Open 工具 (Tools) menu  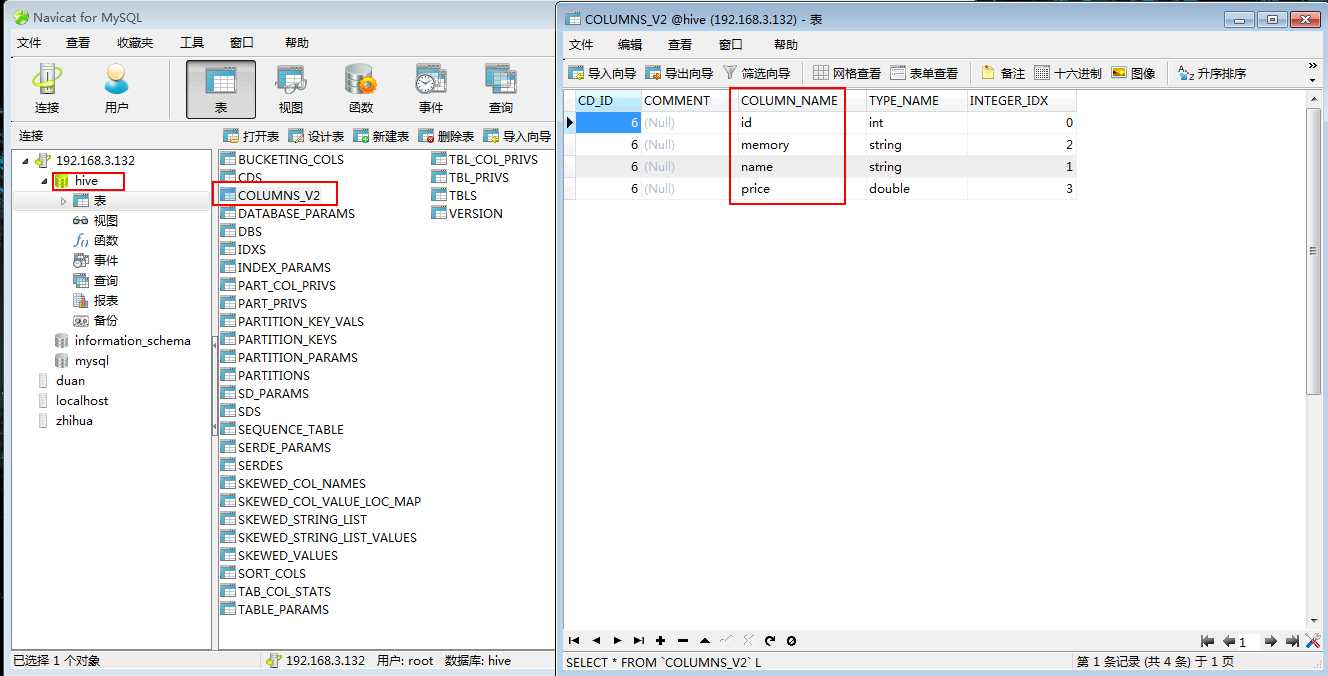click(x=192, y=42)
